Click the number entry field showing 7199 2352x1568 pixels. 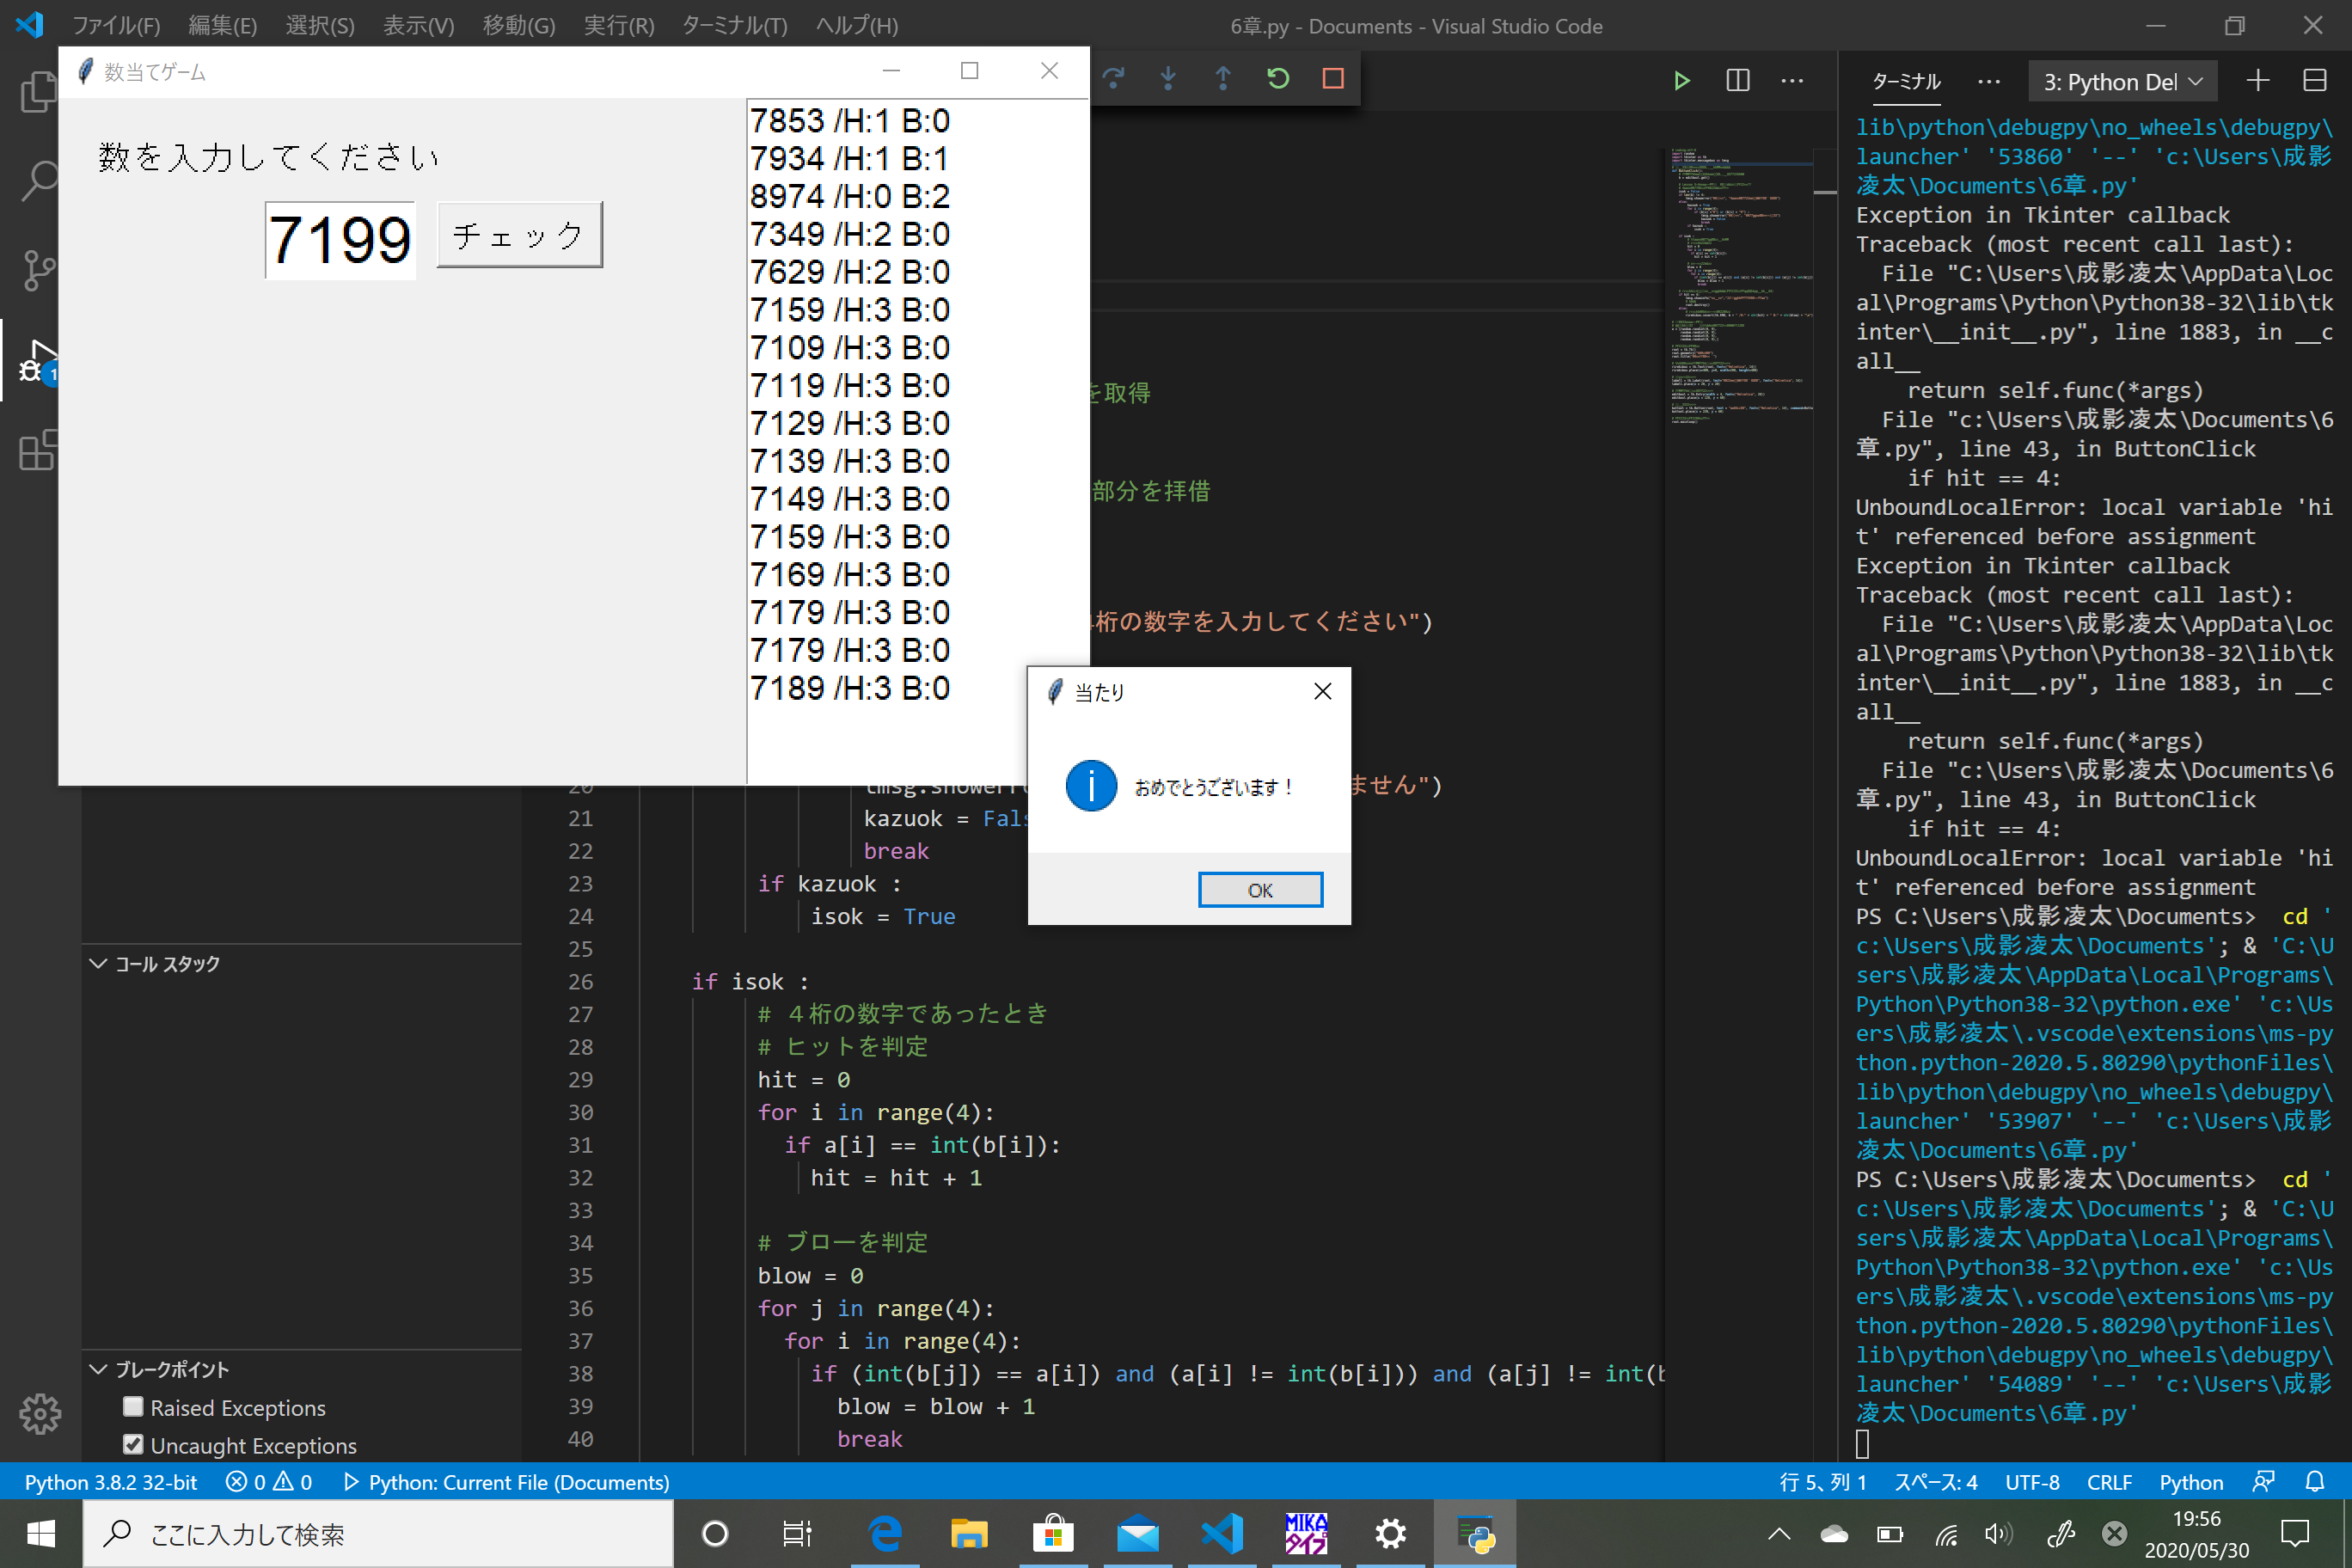pyautogui.click(x=340, y=240)
